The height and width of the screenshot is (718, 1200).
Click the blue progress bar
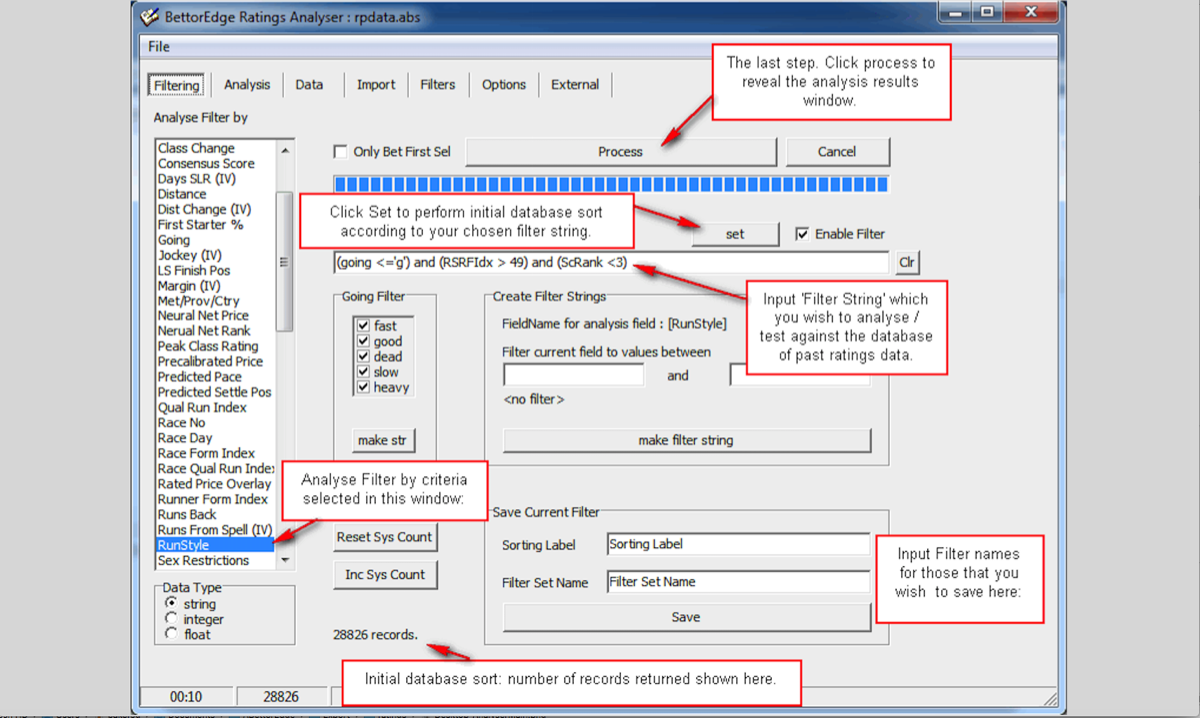(610, 184)
